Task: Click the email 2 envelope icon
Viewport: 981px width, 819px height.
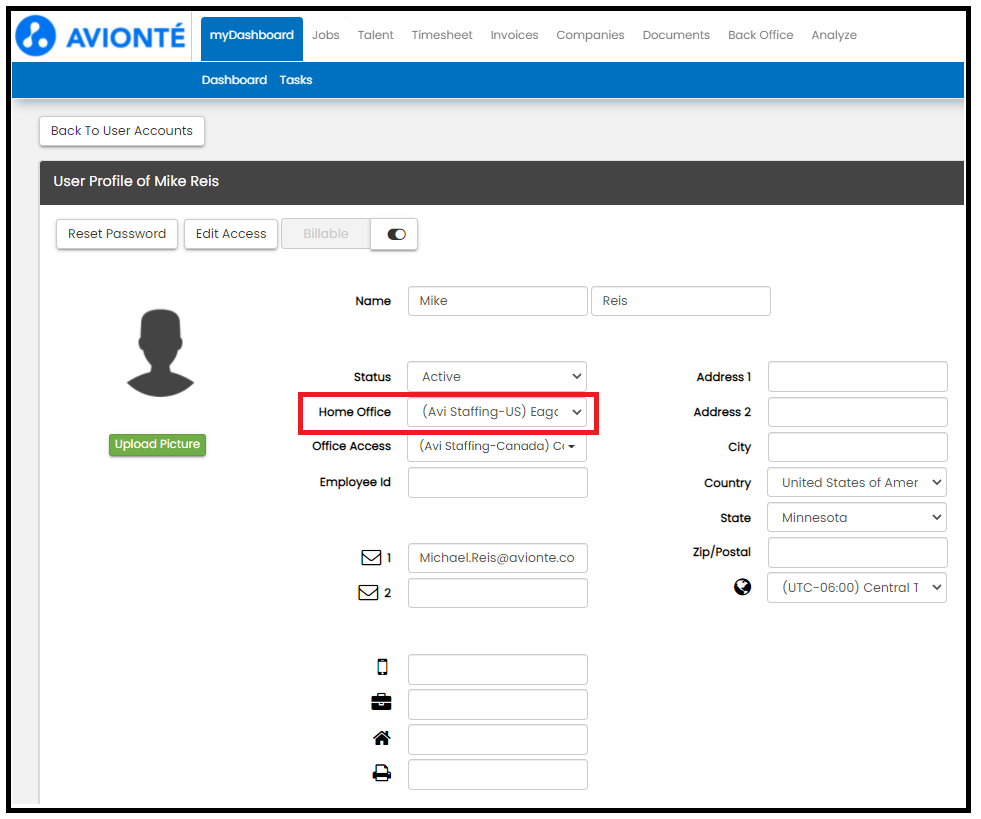Action: point(368,593)
